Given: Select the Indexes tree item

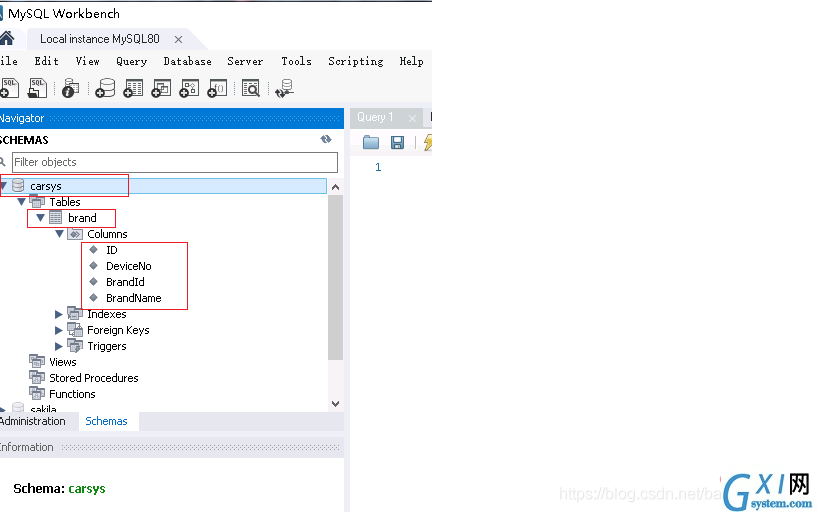Looking at the screenshot, I should [x=107, y=314].
